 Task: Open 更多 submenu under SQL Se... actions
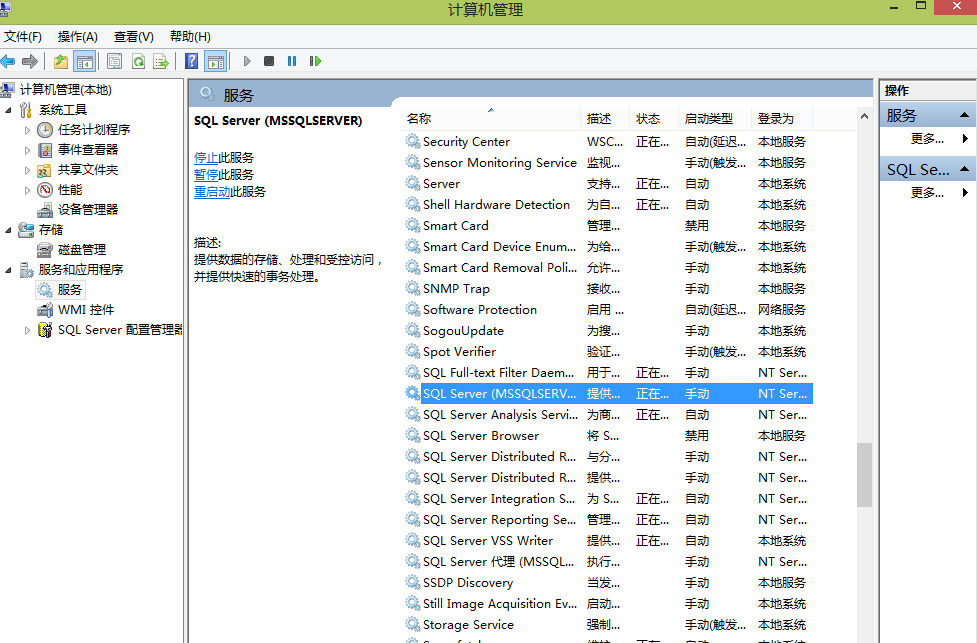click(x=927, y=193)
